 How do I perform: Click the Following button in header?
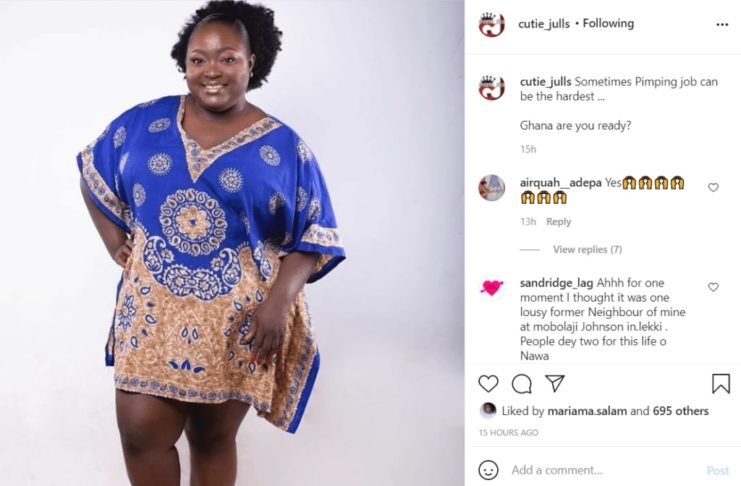coord(608,23)
